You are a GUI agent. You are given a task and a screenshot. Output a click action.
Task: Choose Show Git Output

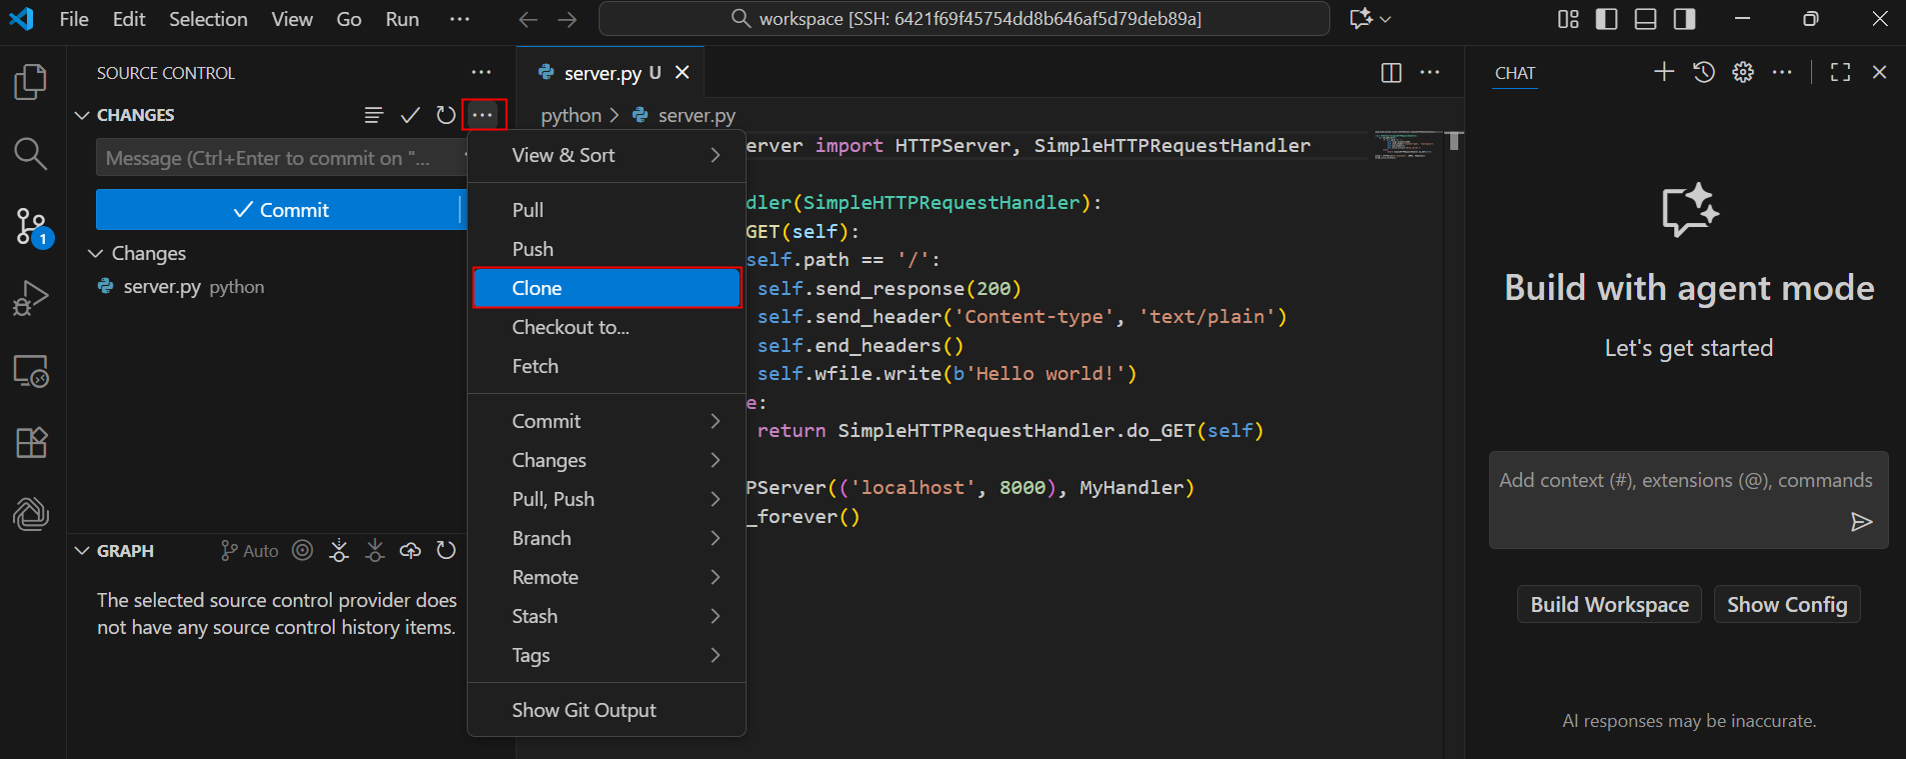coord(607,710)
